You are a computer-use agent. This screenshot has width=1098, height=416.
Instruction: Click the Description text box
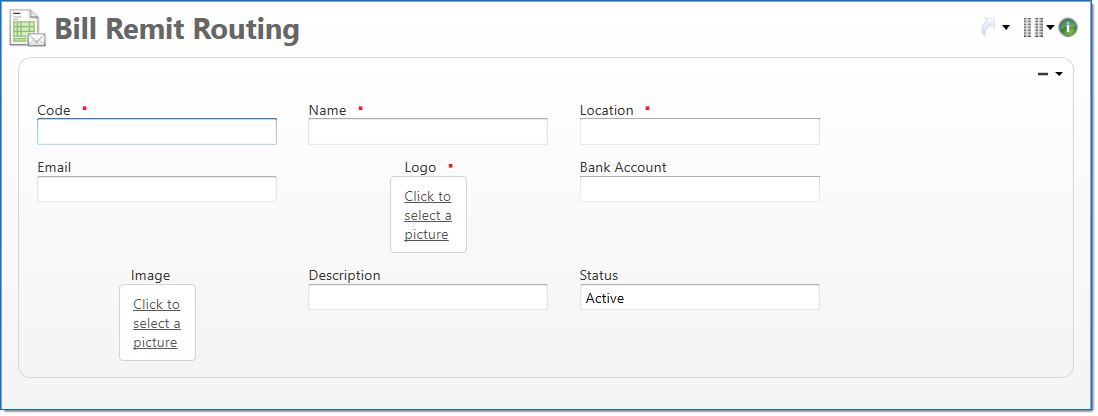(428, 297)
